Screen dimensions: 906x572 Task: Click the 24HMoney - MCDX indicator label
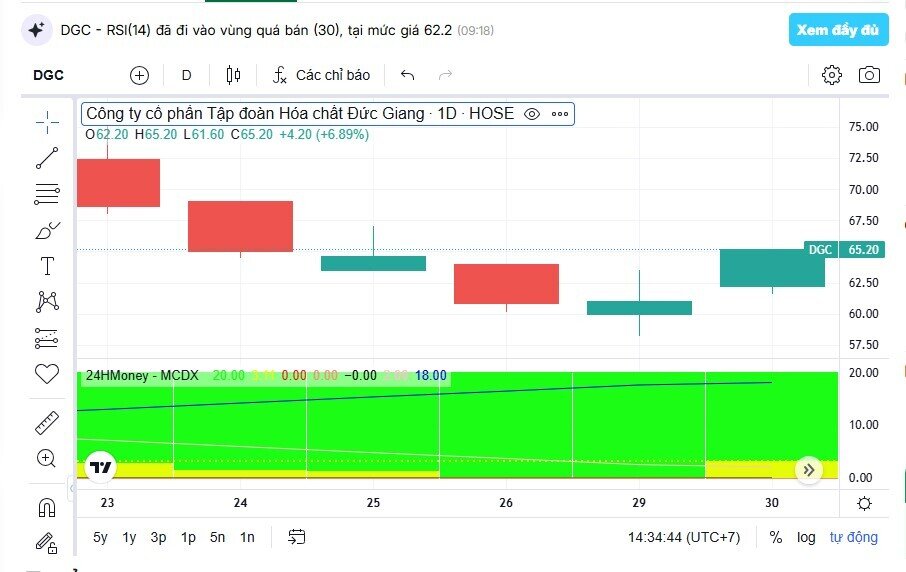pos(142,376)
